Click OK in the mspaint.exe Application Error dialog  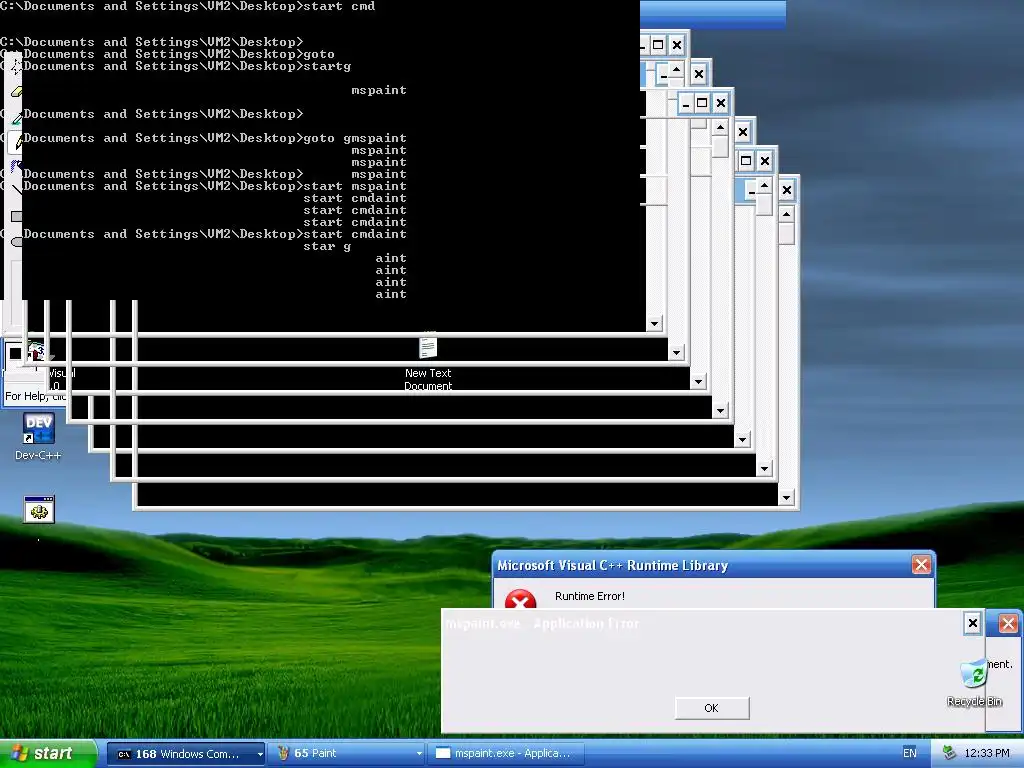[712, 708]
